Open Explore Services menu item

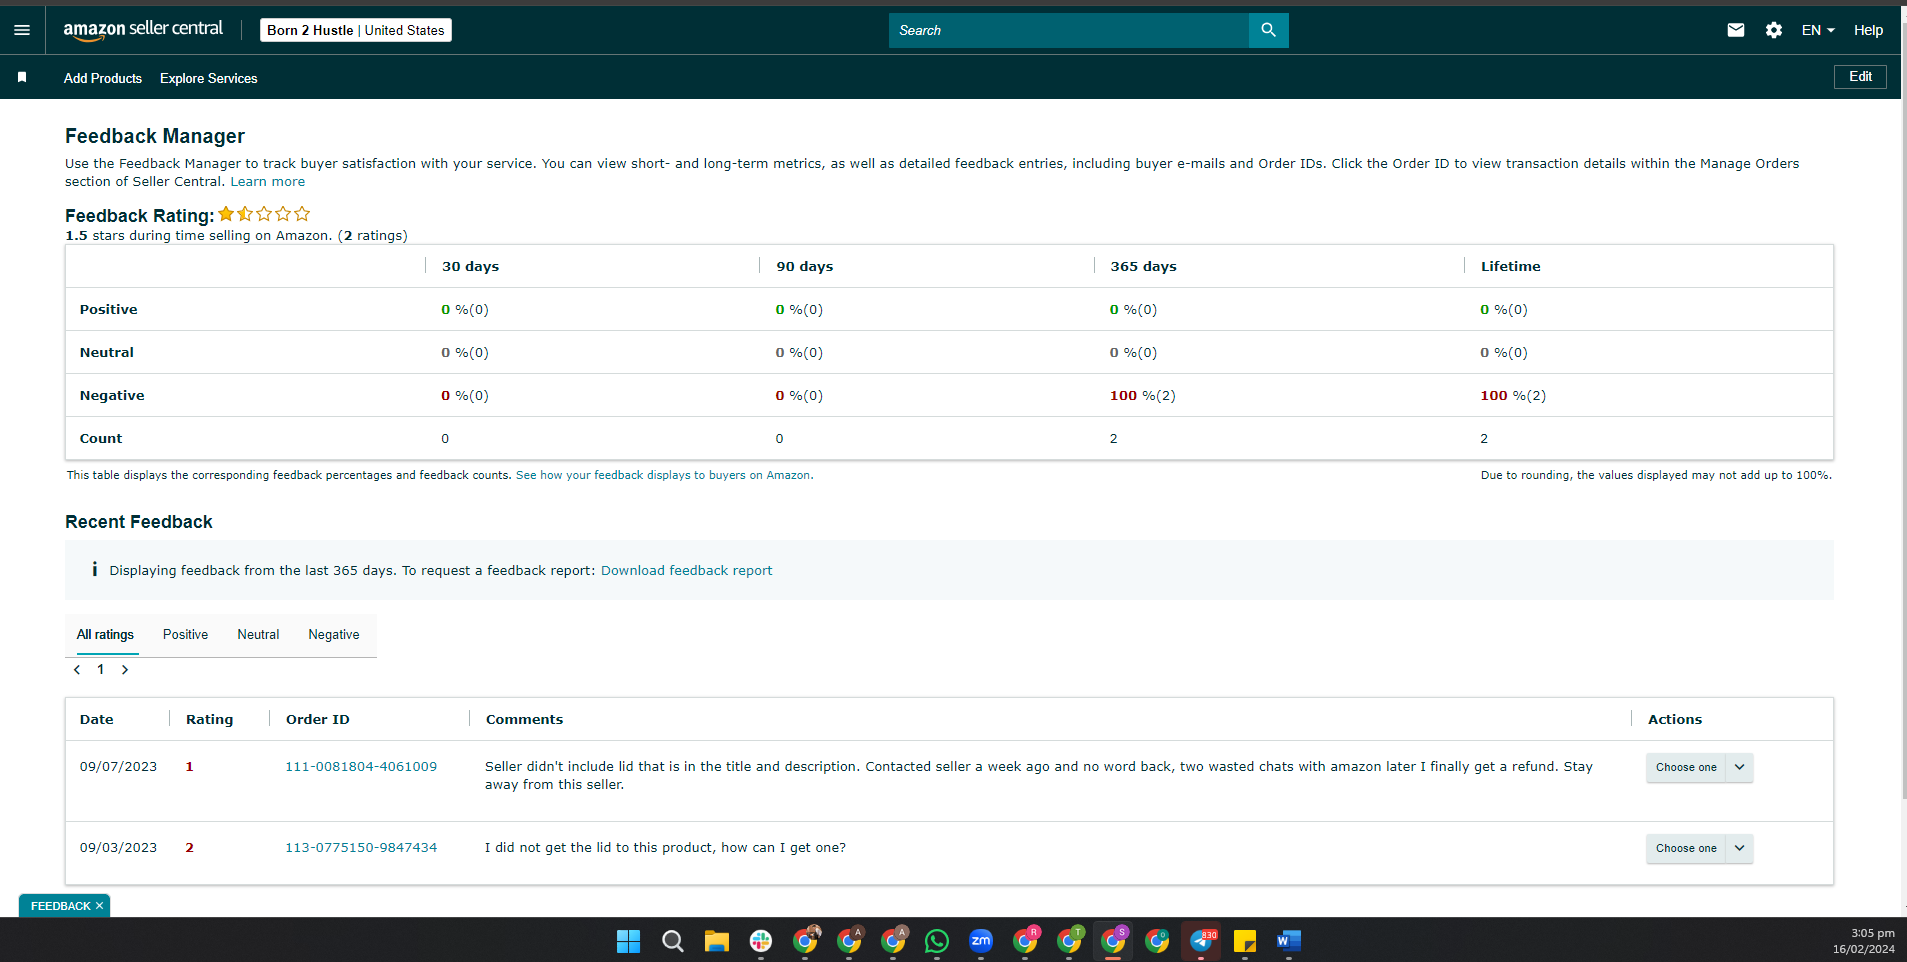pos(209,78)
